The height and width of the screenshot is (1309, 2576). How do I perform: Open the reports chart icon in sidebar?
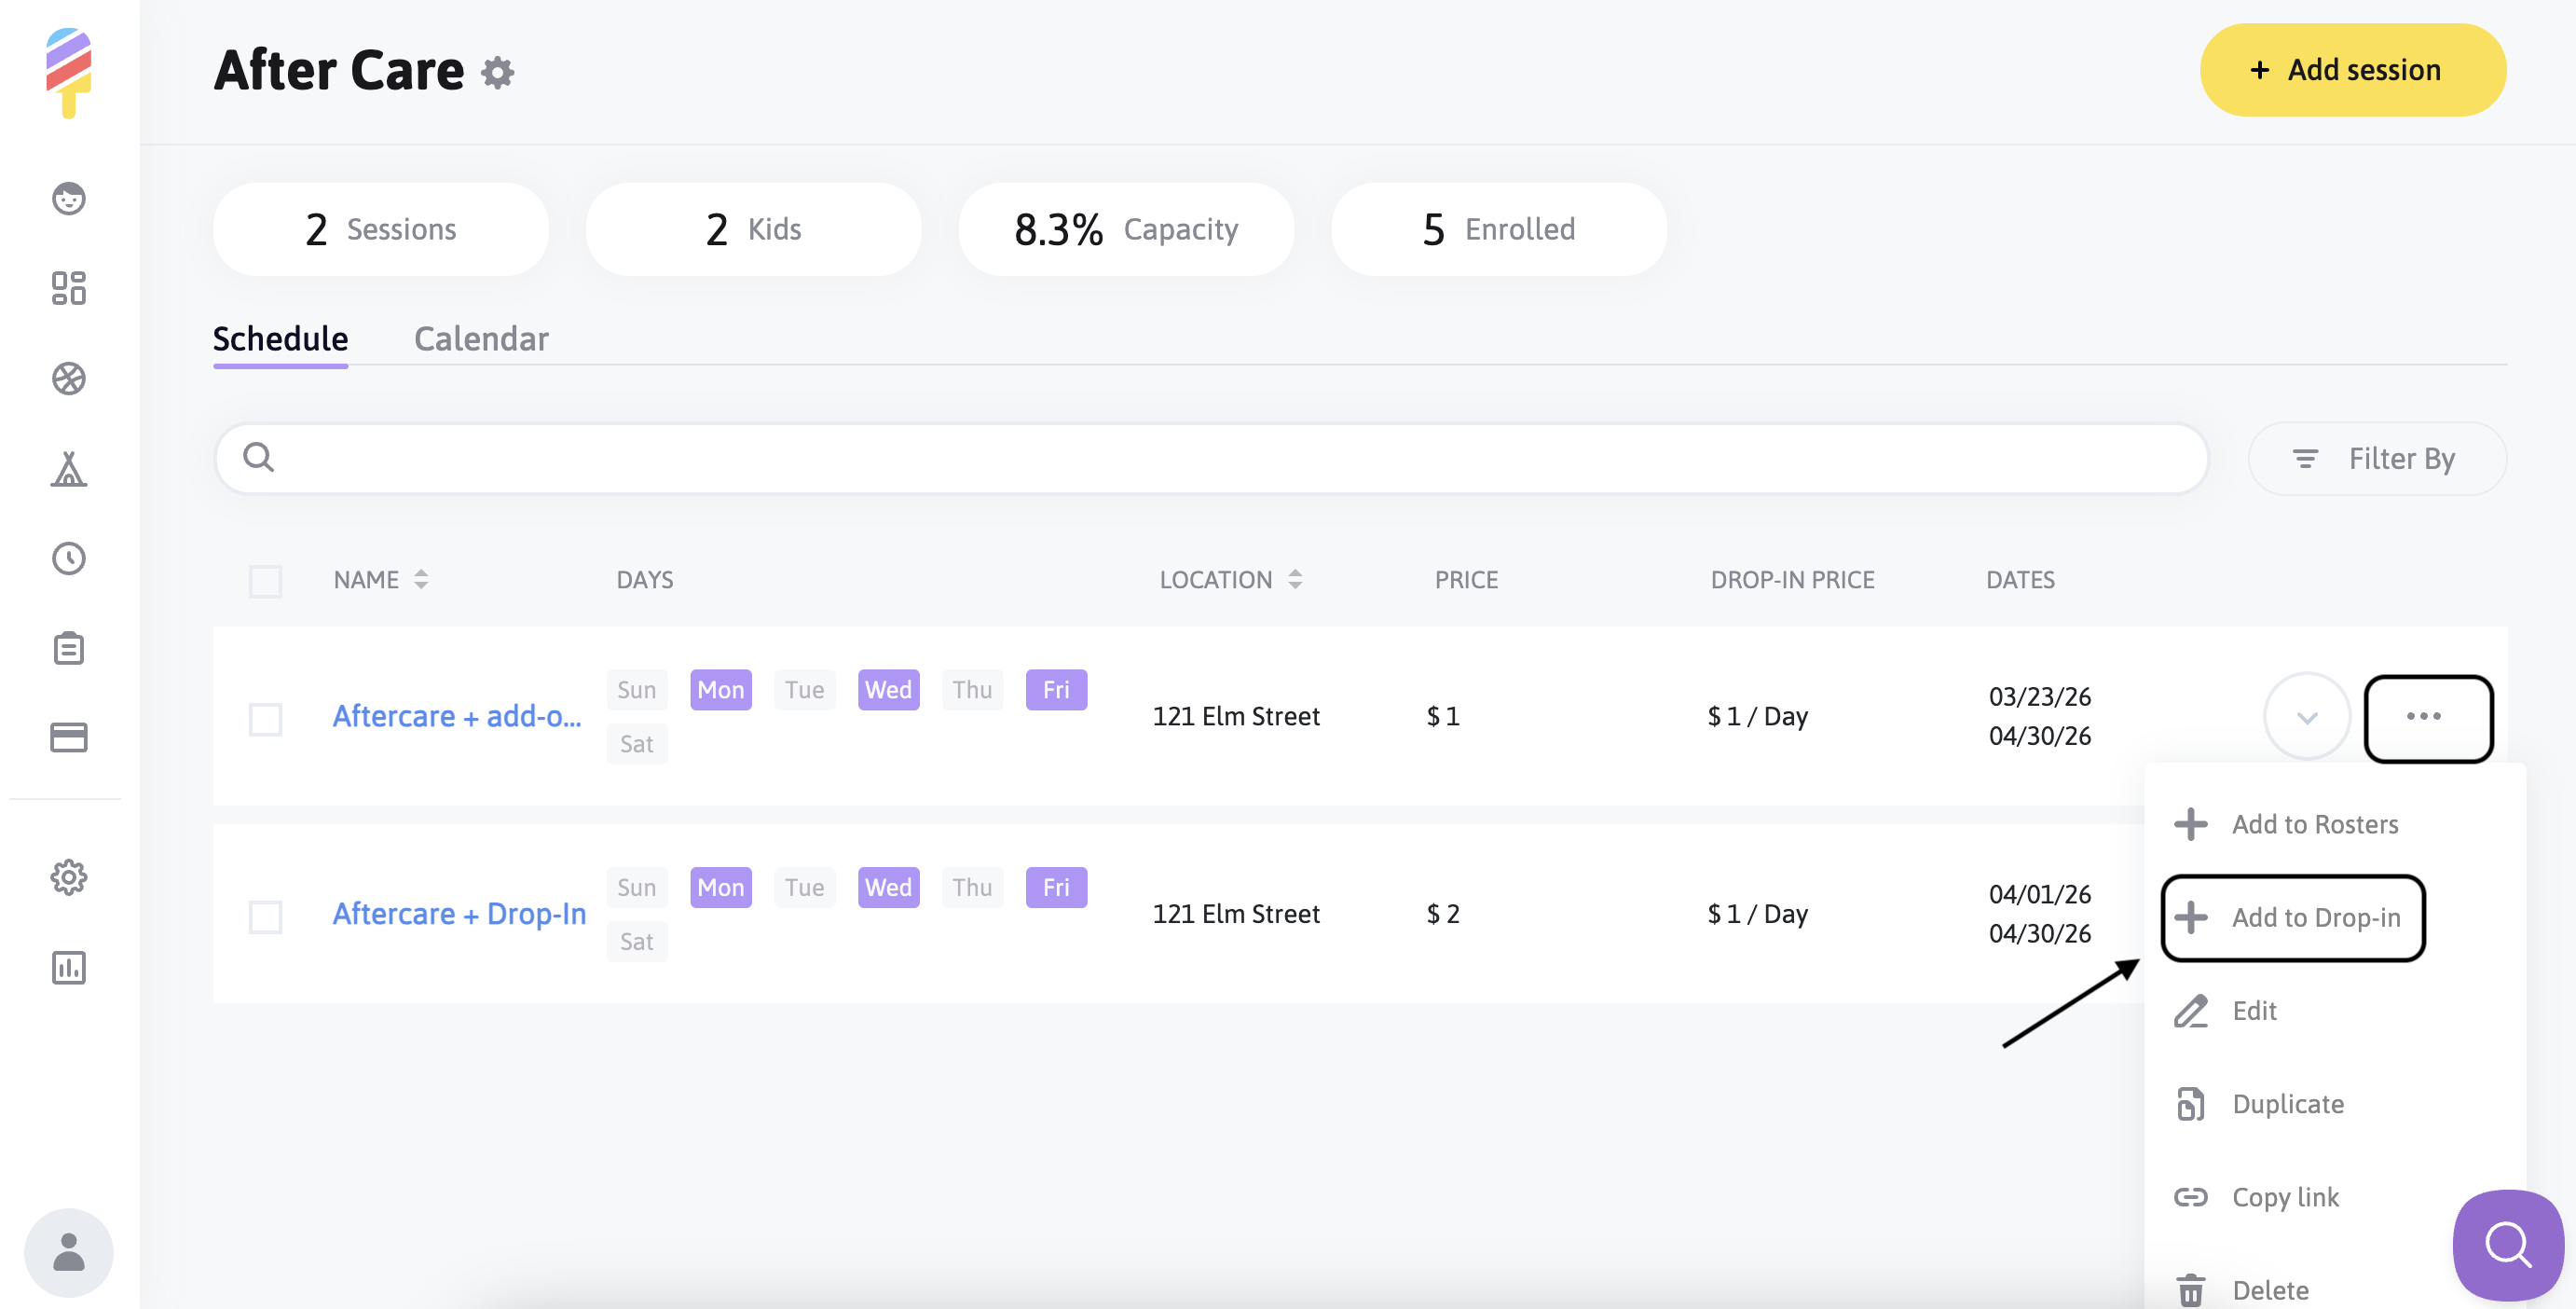pos(69,967)
